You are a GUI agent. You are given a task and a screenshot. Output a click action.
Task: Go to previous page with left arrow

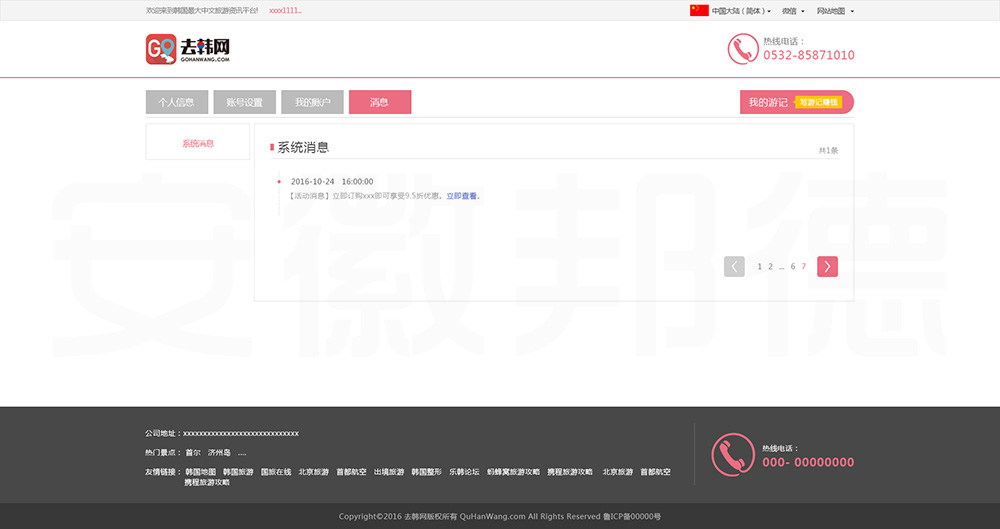coord(734,266)
